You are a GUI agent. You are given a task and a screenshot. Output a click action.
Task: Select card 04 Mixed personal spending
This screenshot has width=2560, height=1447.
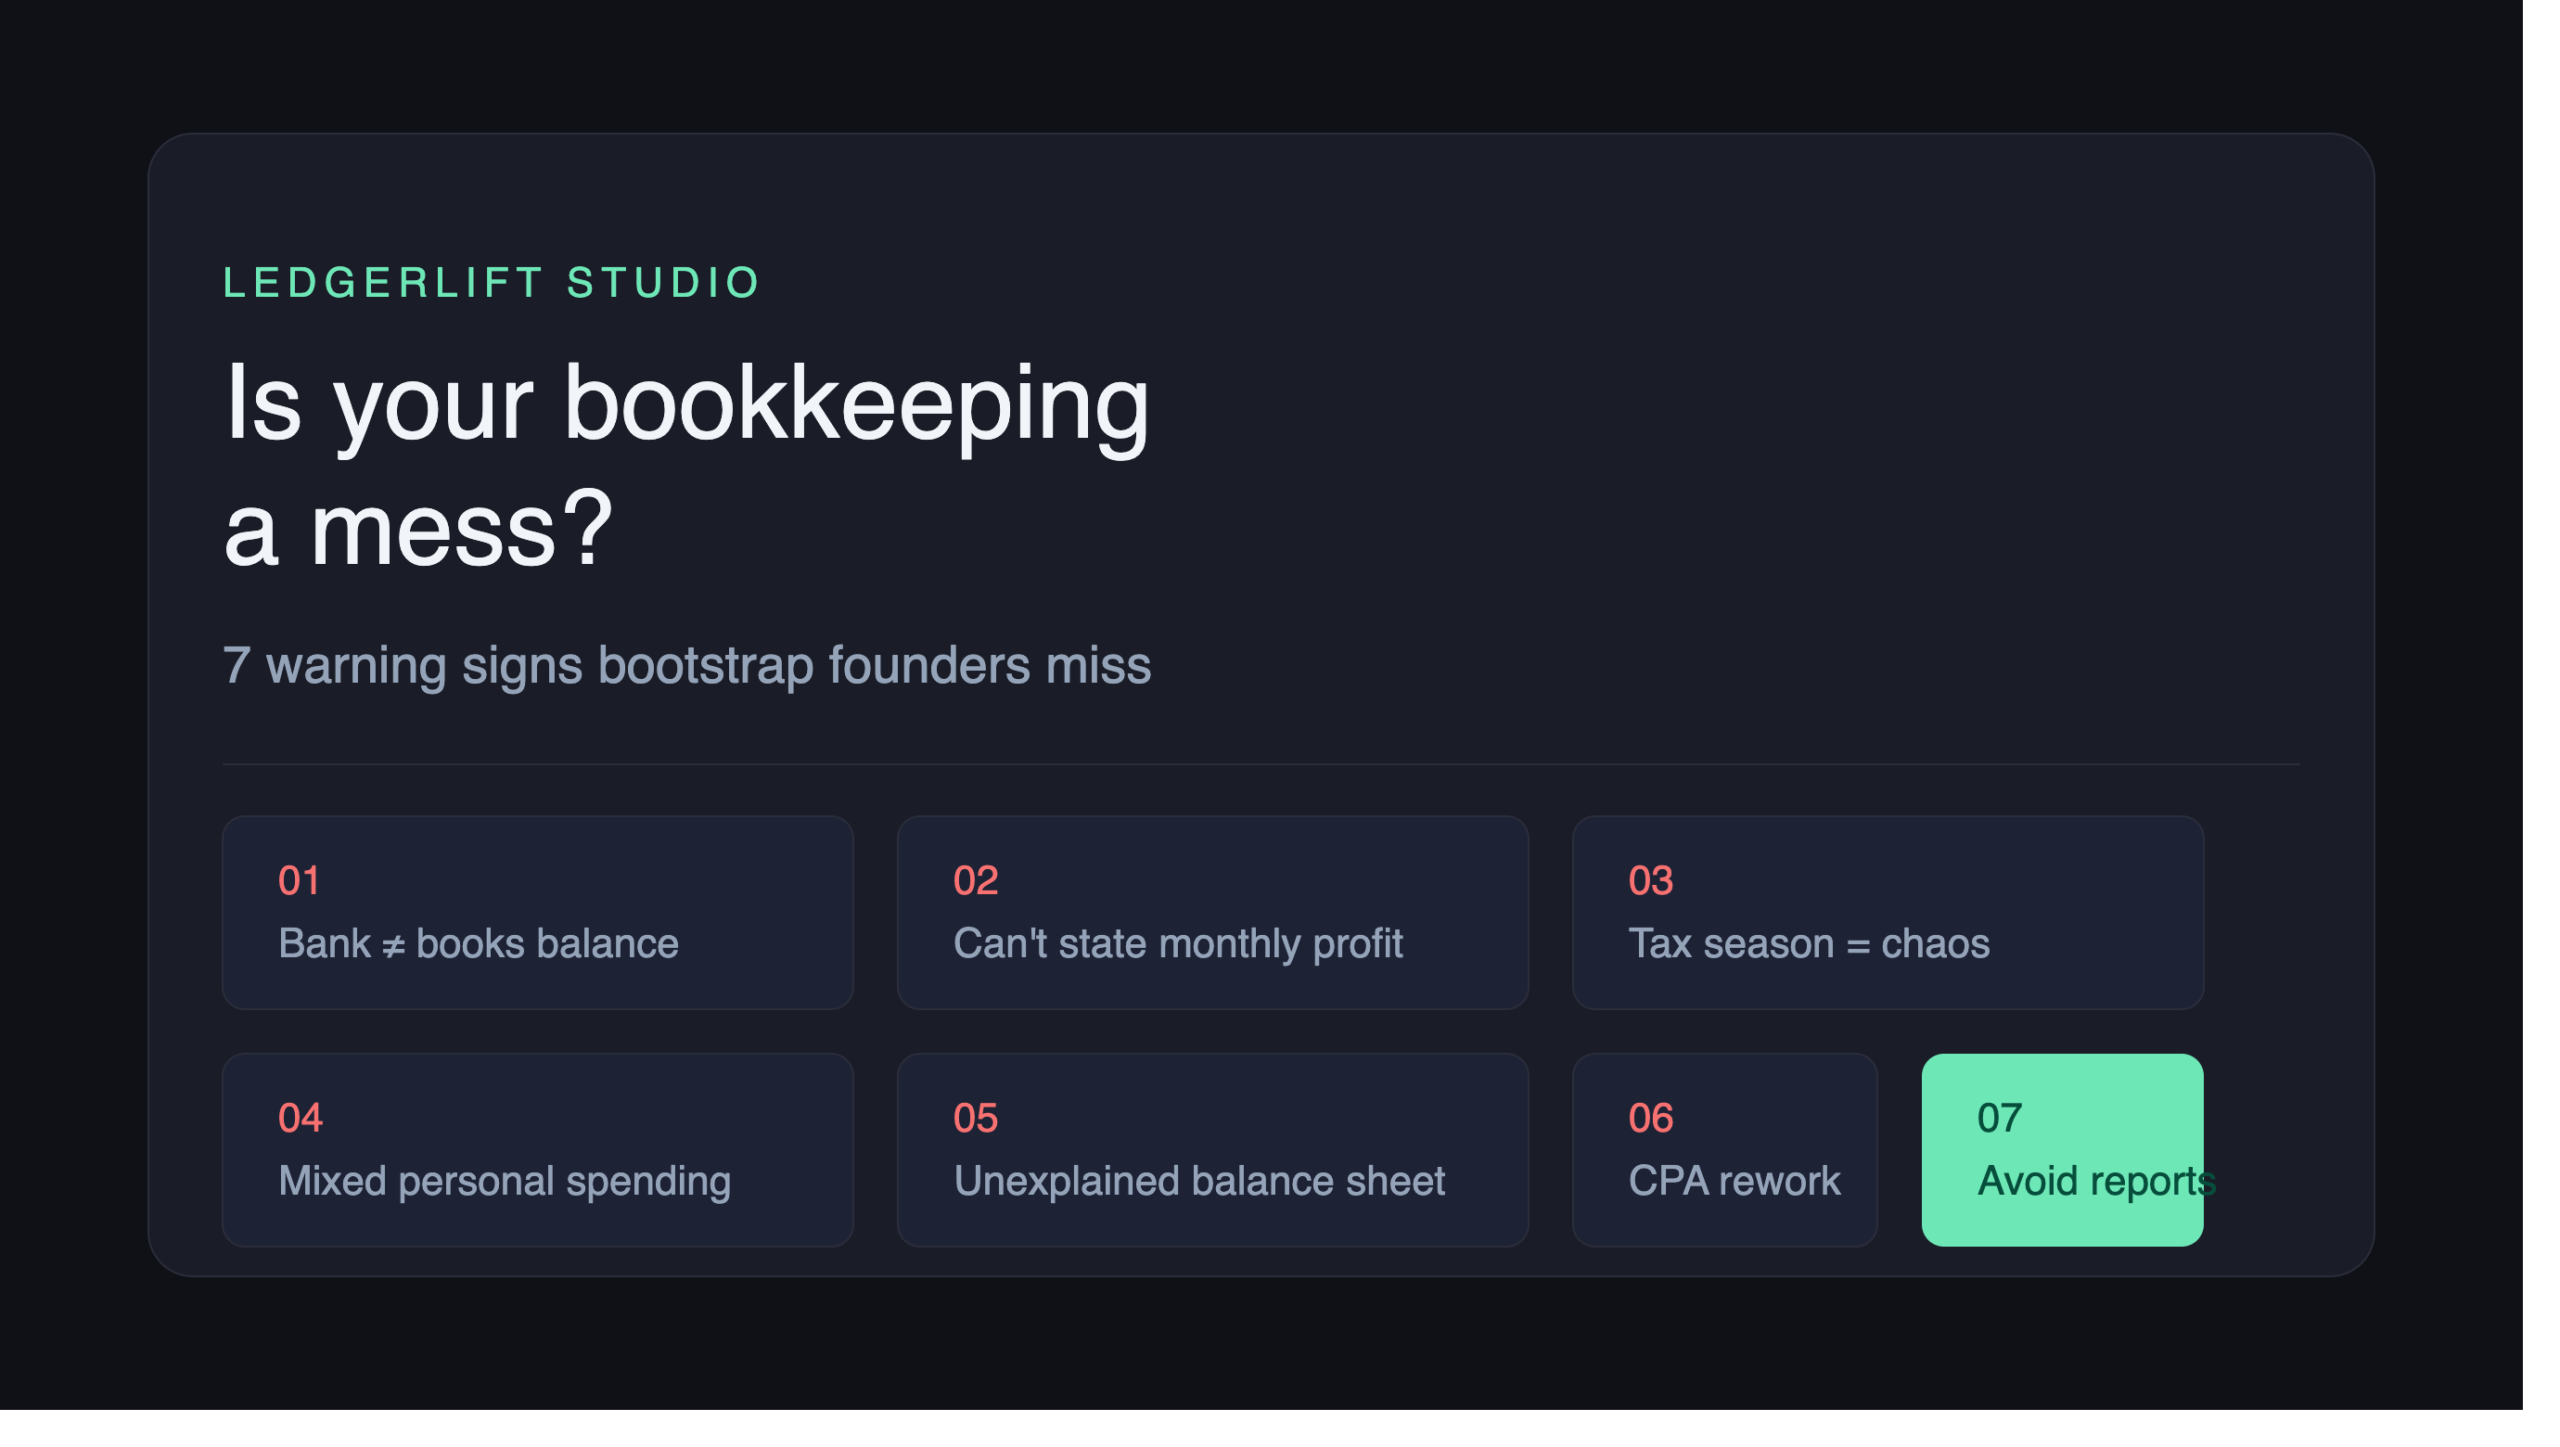pyautogui.click(x=537, y=1149)
